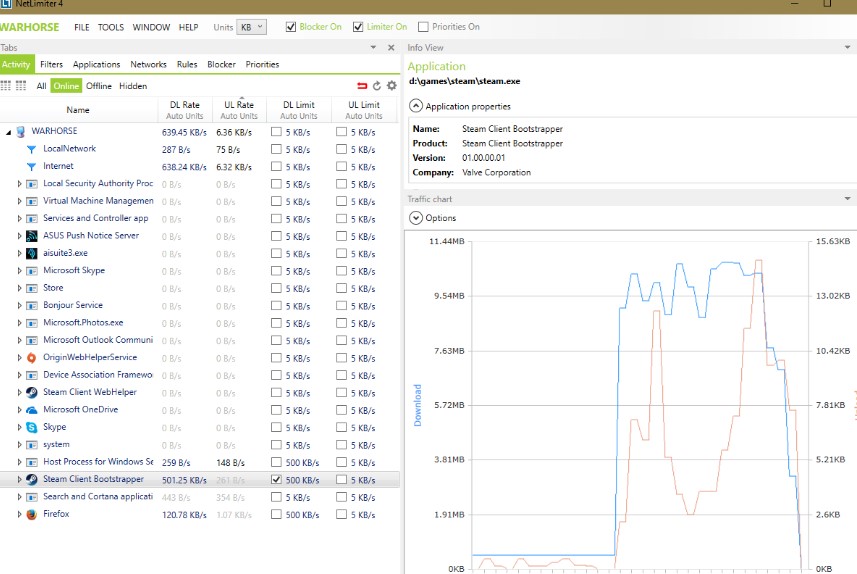Enable the Priorities On checkbox

click(x=424, y=27)
